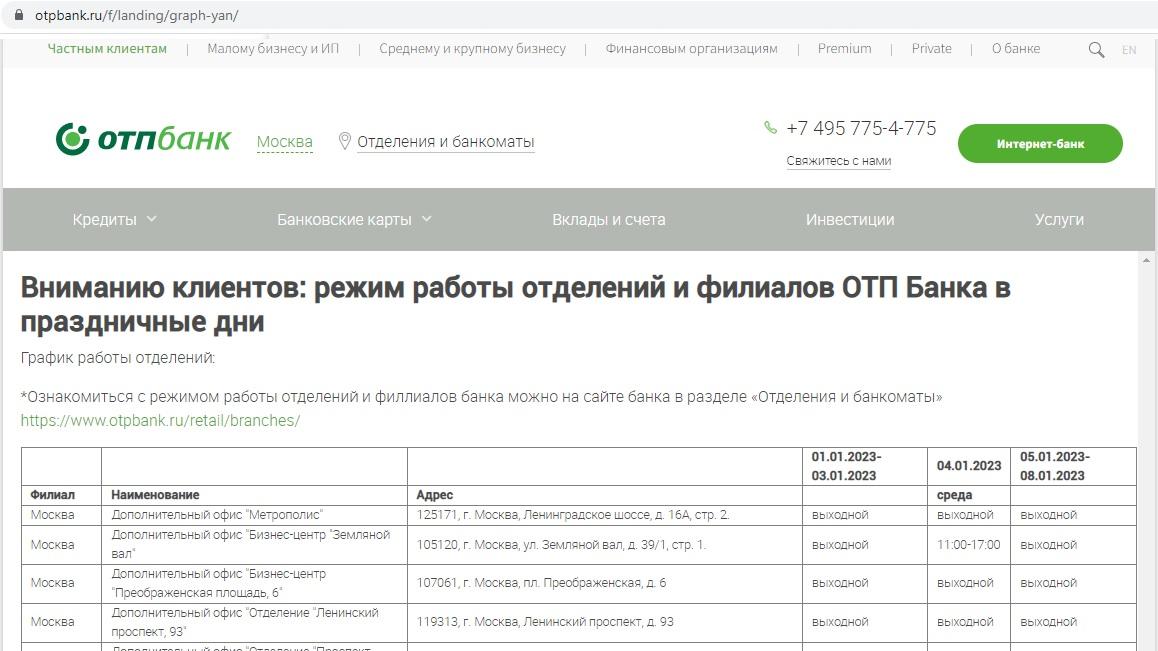Click the Интернет-банк button
The image size is (1158, 651).
pos(1040,143)
